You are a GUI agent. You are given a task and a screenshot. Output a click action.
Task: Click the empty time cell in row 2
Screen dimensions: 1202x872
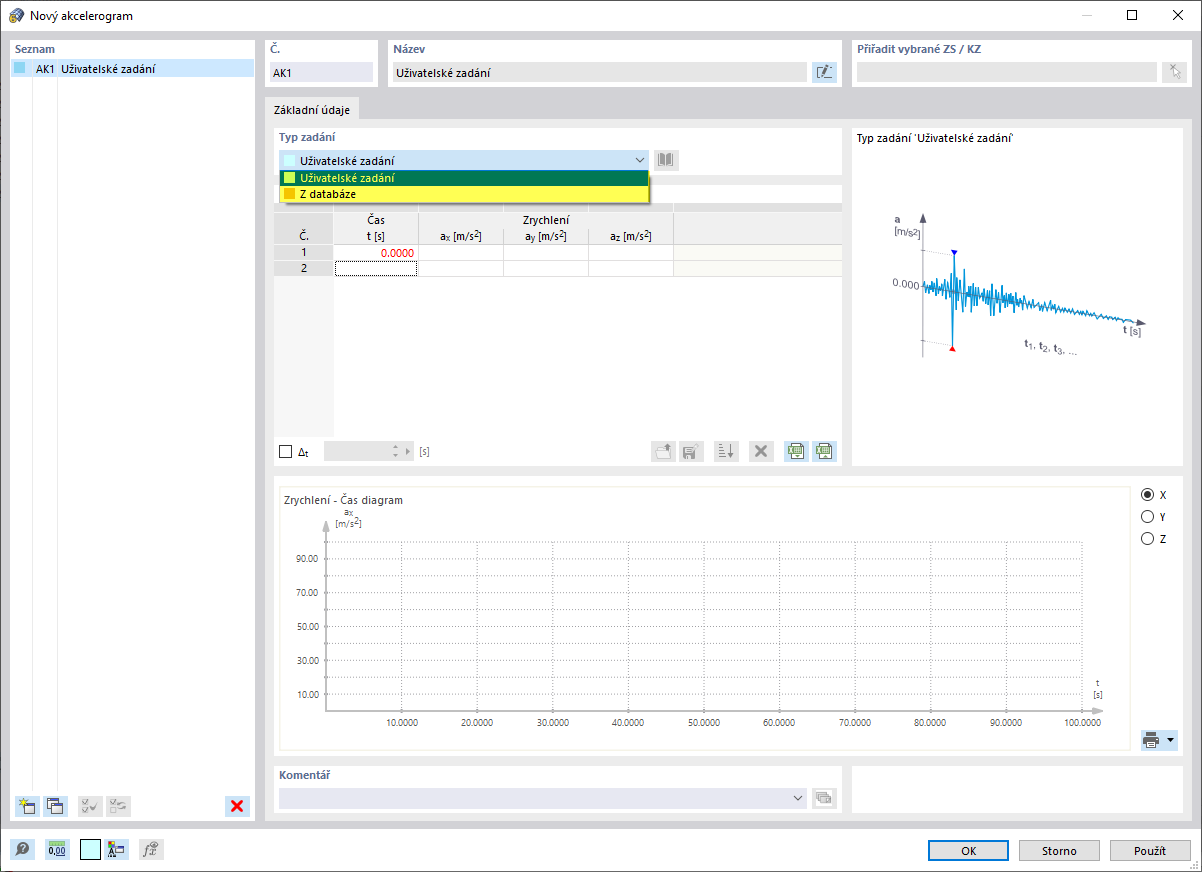point(376,268)
